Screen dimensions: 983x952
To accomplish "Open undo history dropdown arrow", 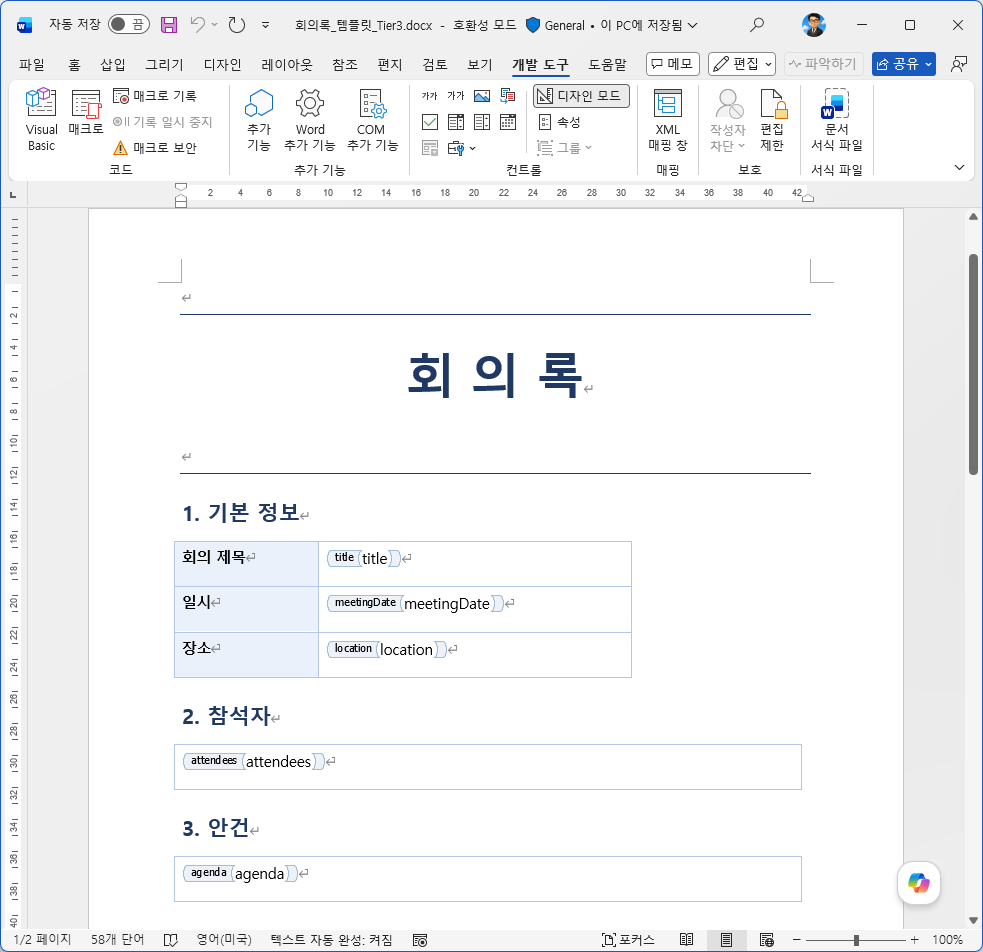I will [214, 25].
